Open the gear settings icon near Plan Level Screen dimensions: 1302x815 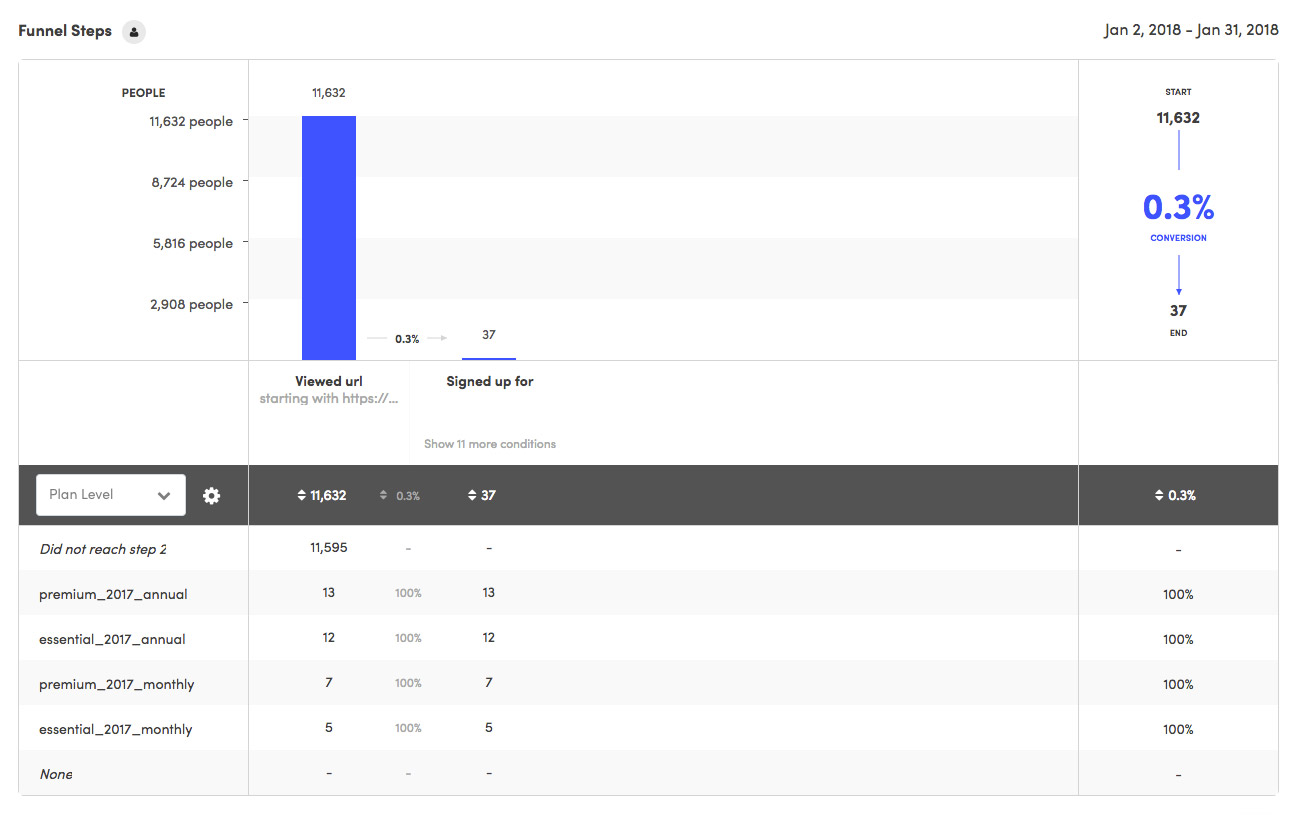[211, 495]
